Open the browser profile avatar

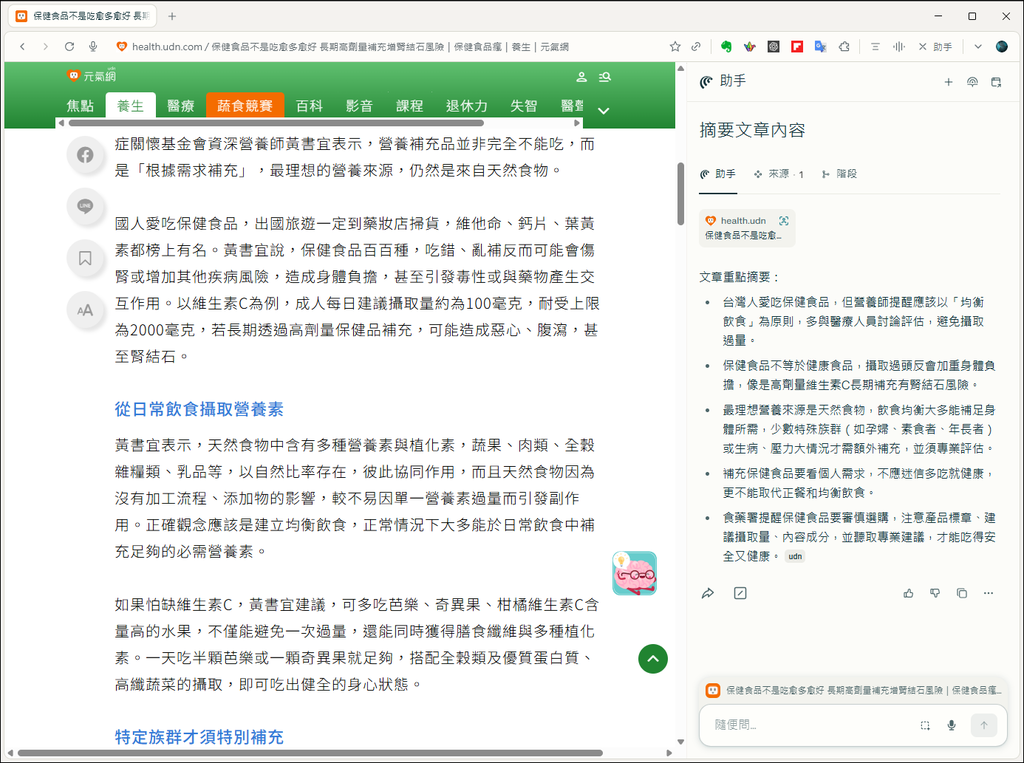1002,46
